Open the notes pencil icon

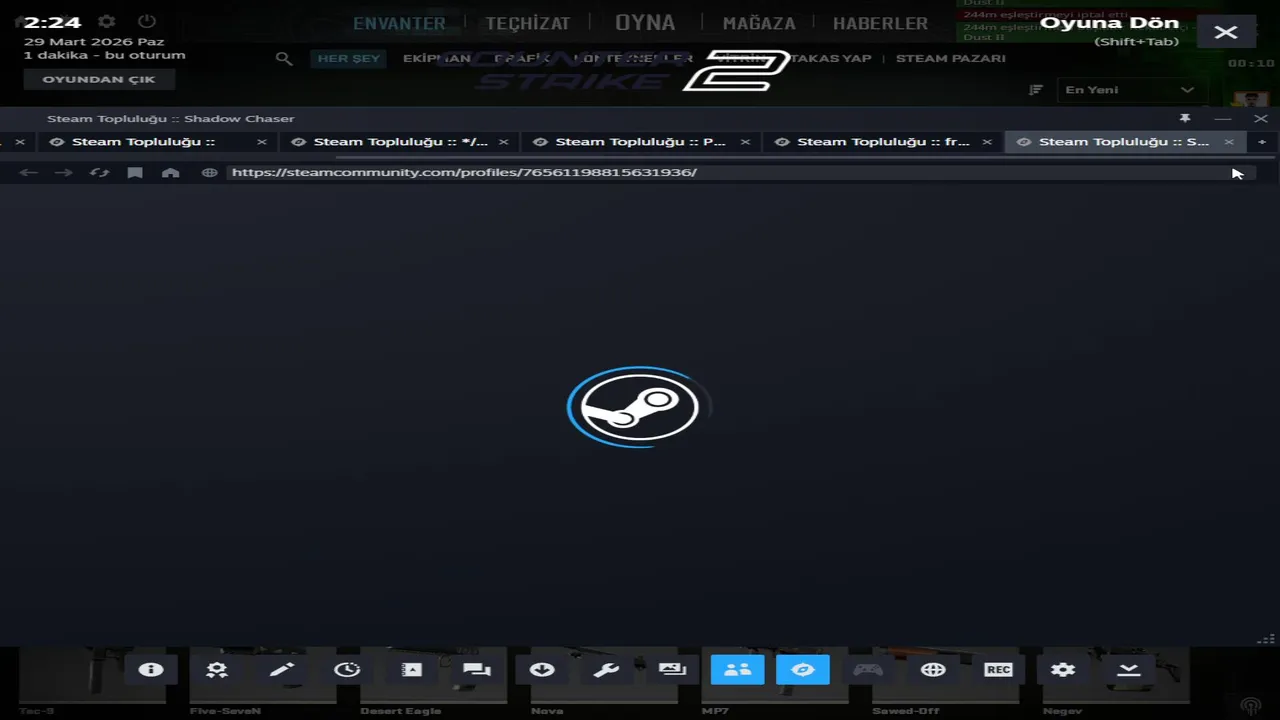(x=282, y=670)
